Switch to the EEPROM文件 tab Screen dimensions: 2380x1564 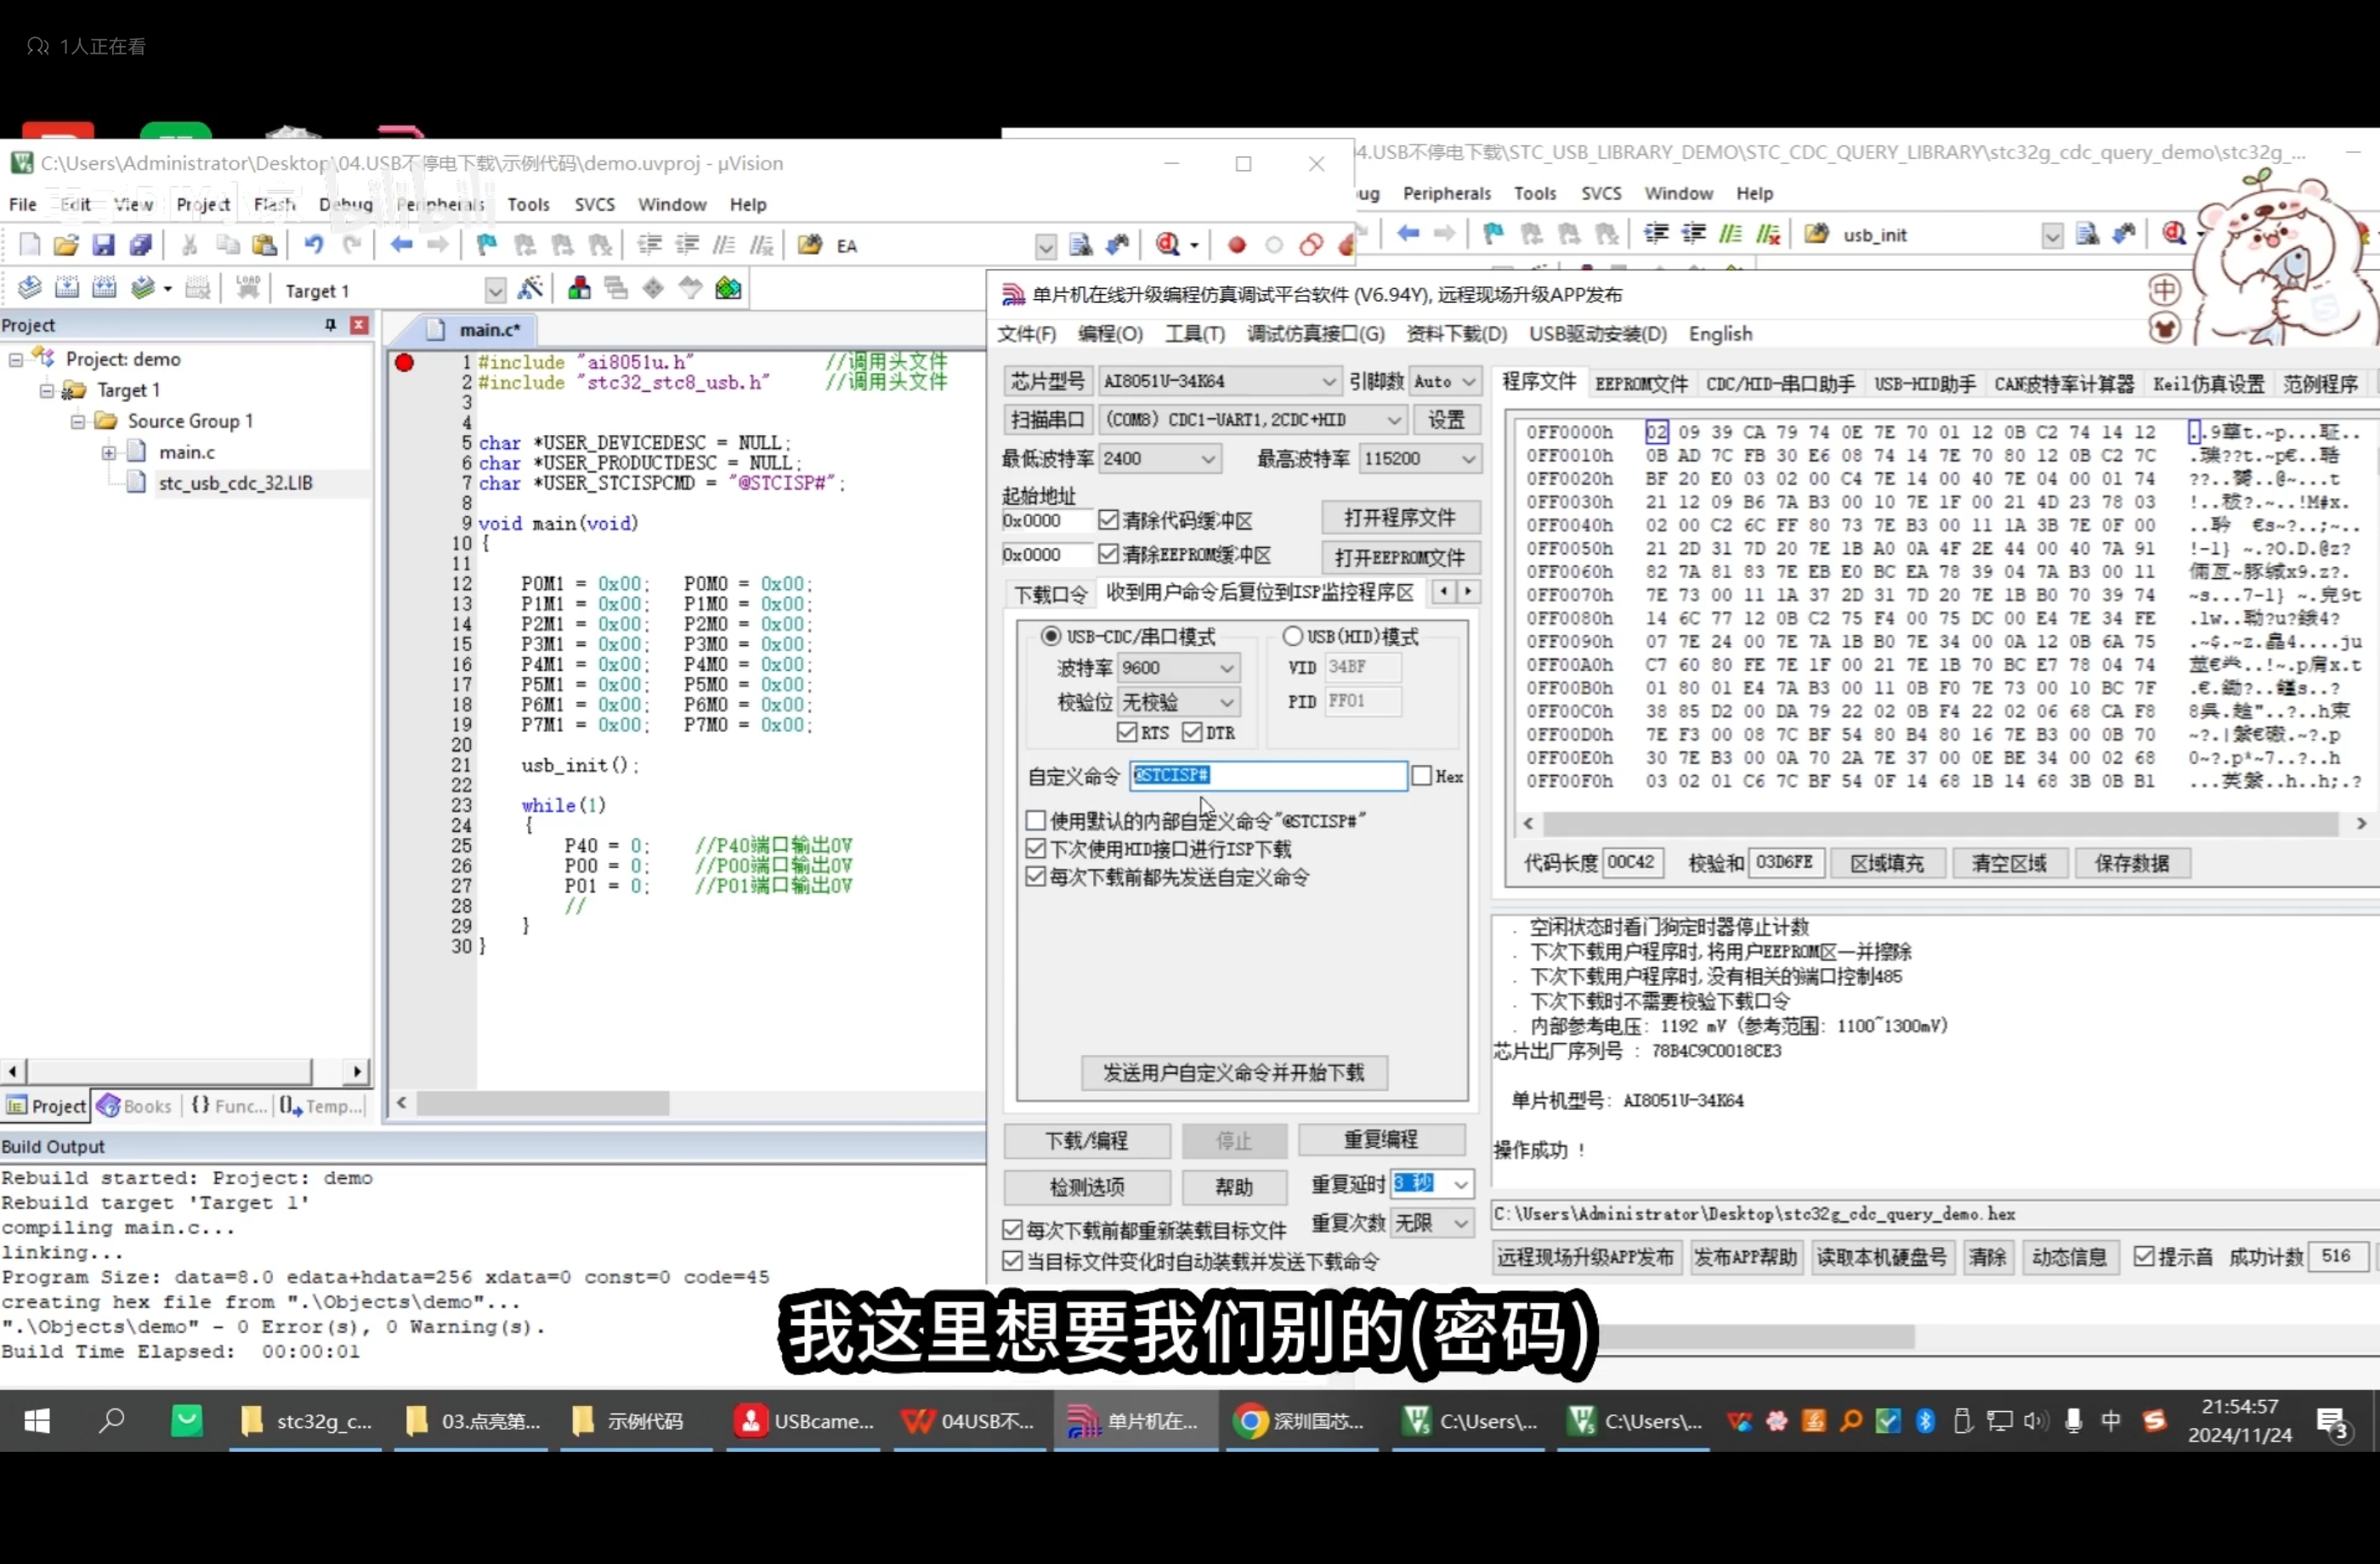tap(1640, 384)
